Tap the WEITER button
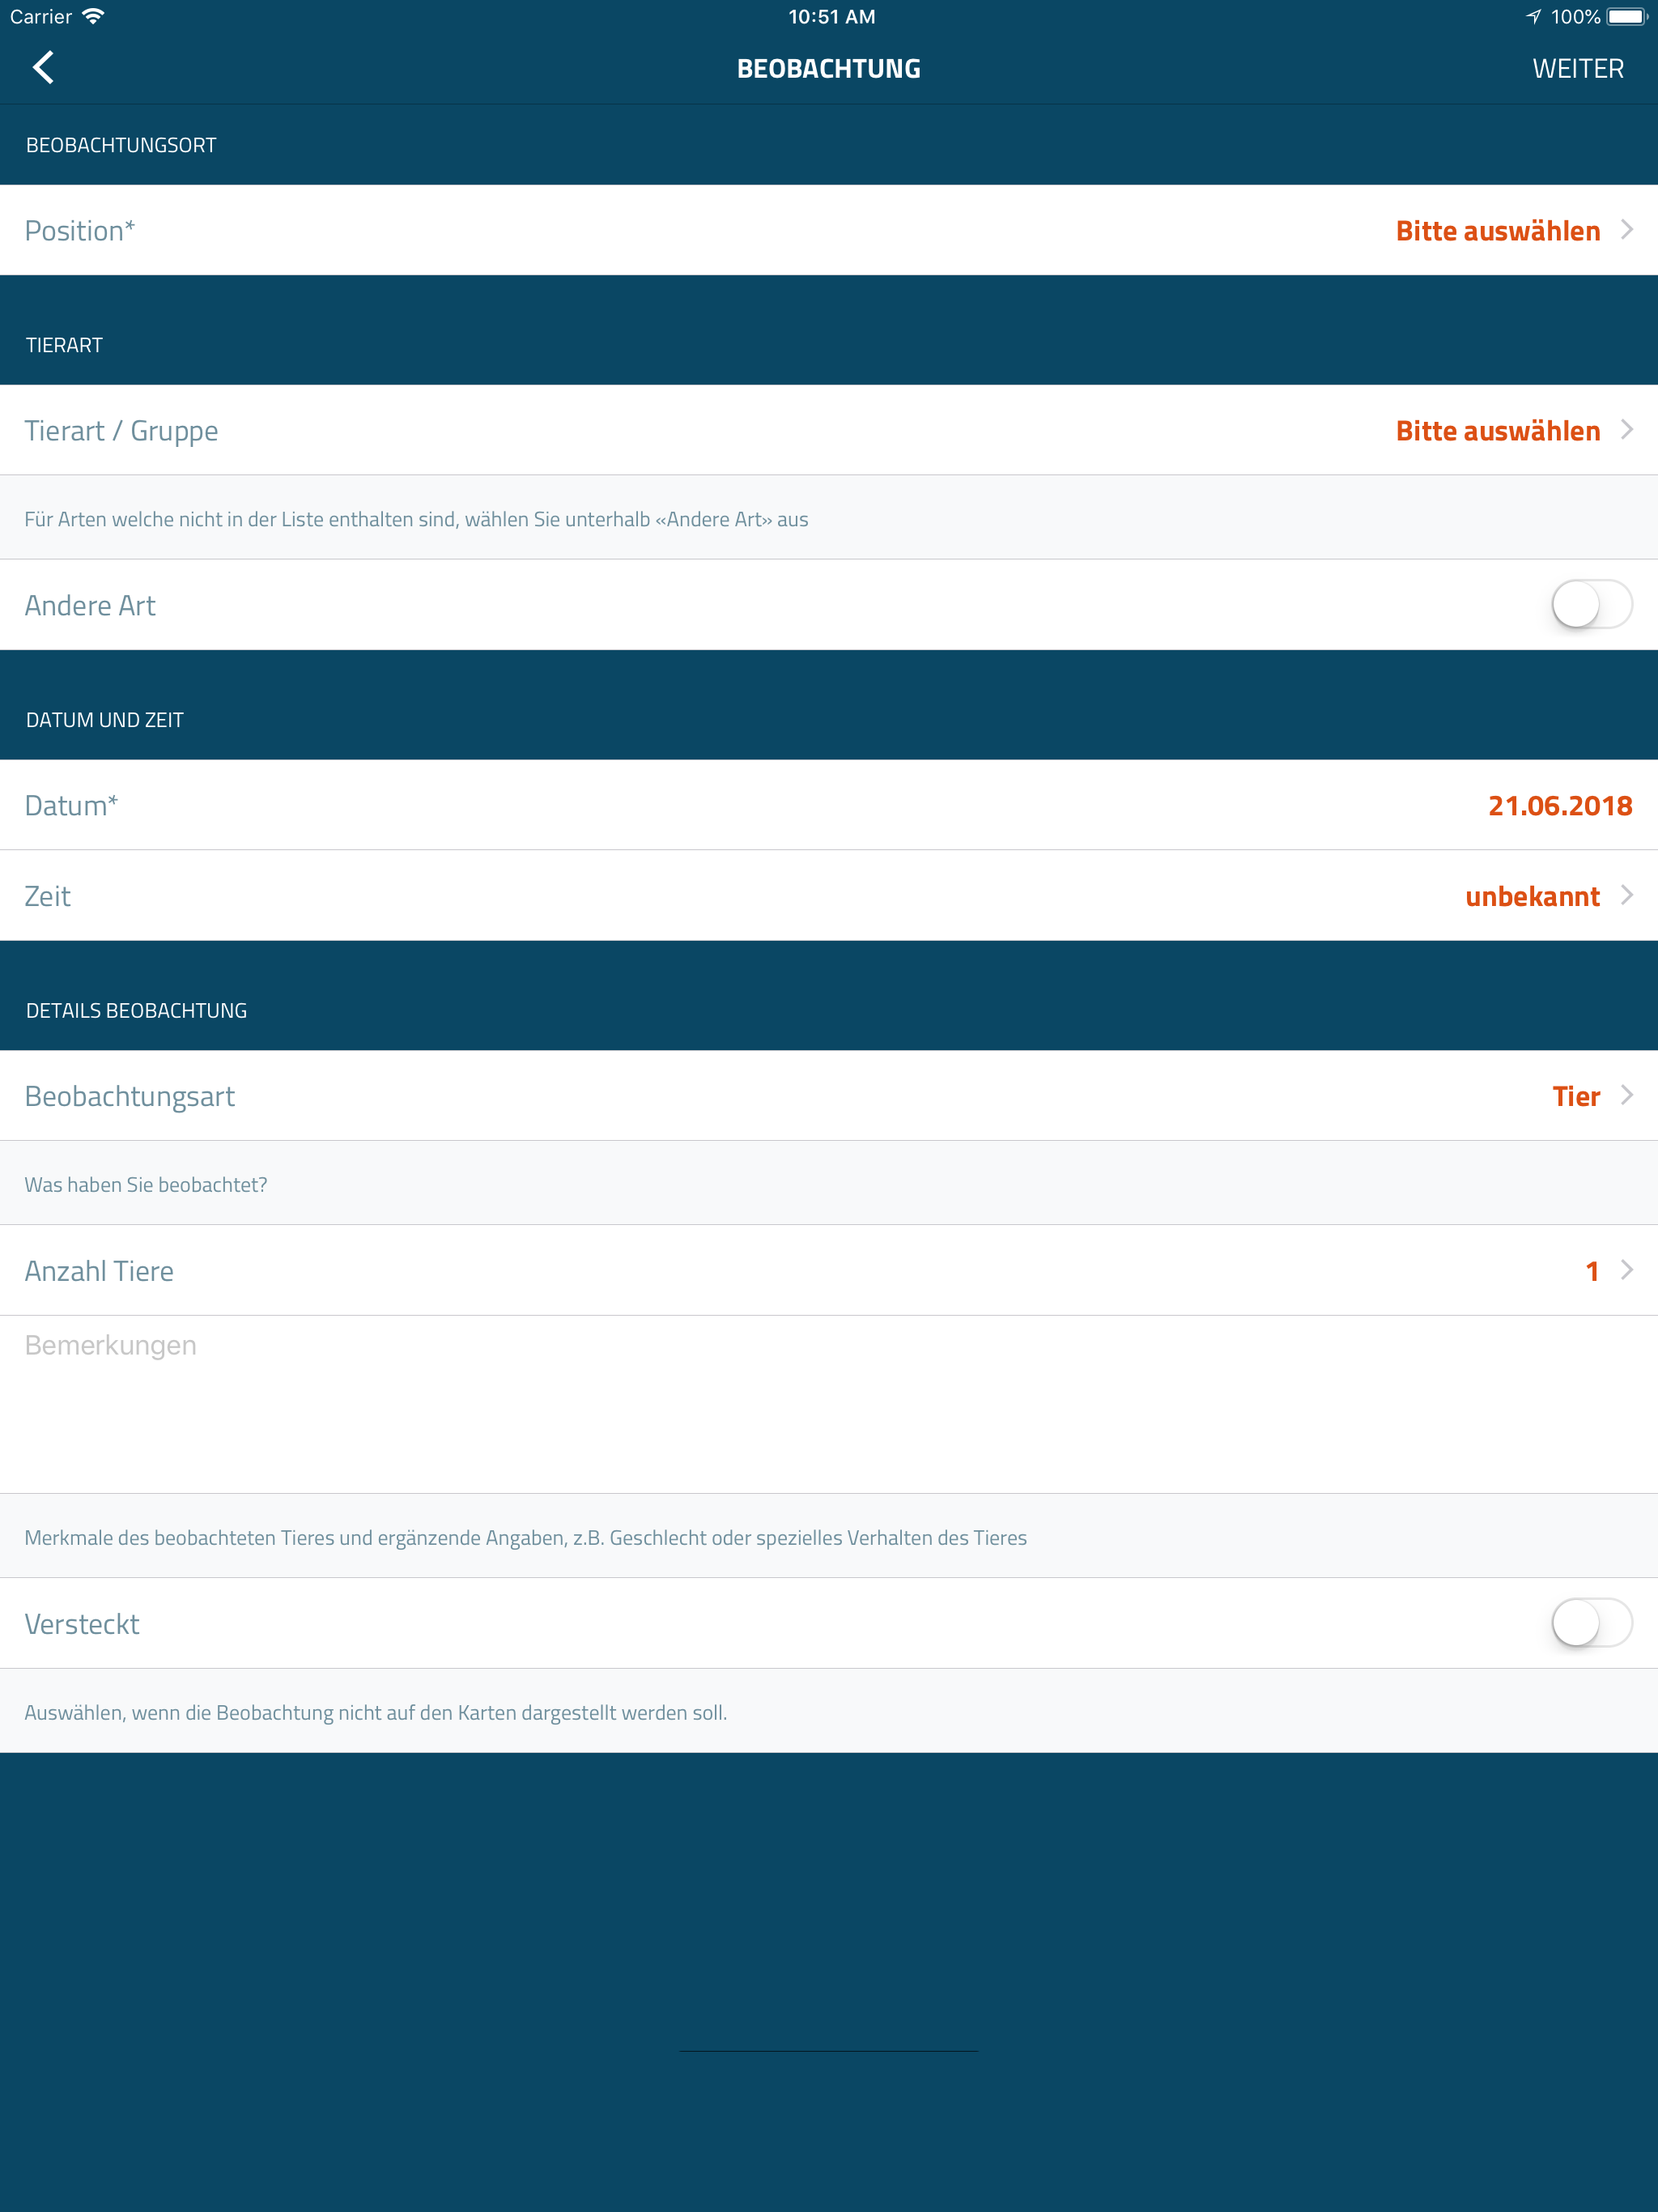 [x=1577, y=68]
